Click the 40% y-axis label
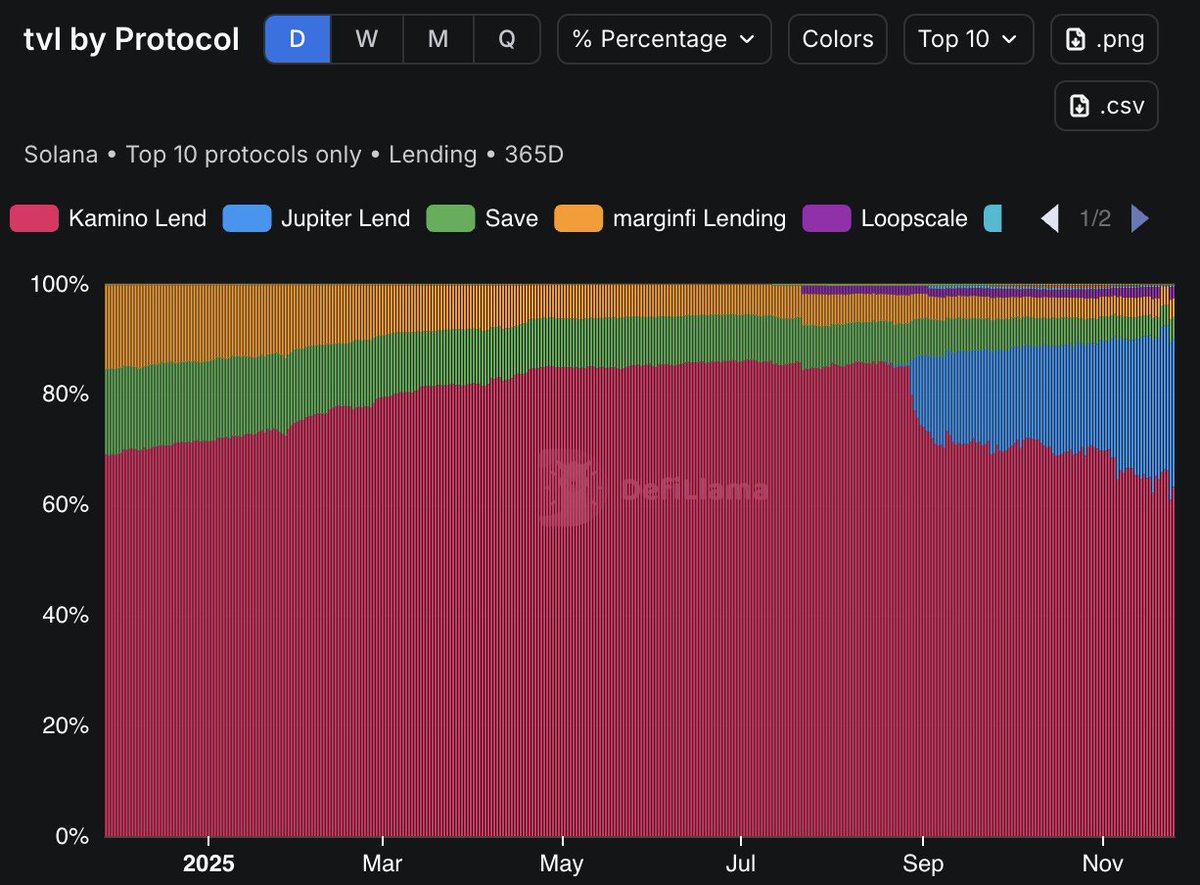 (67, 614)
